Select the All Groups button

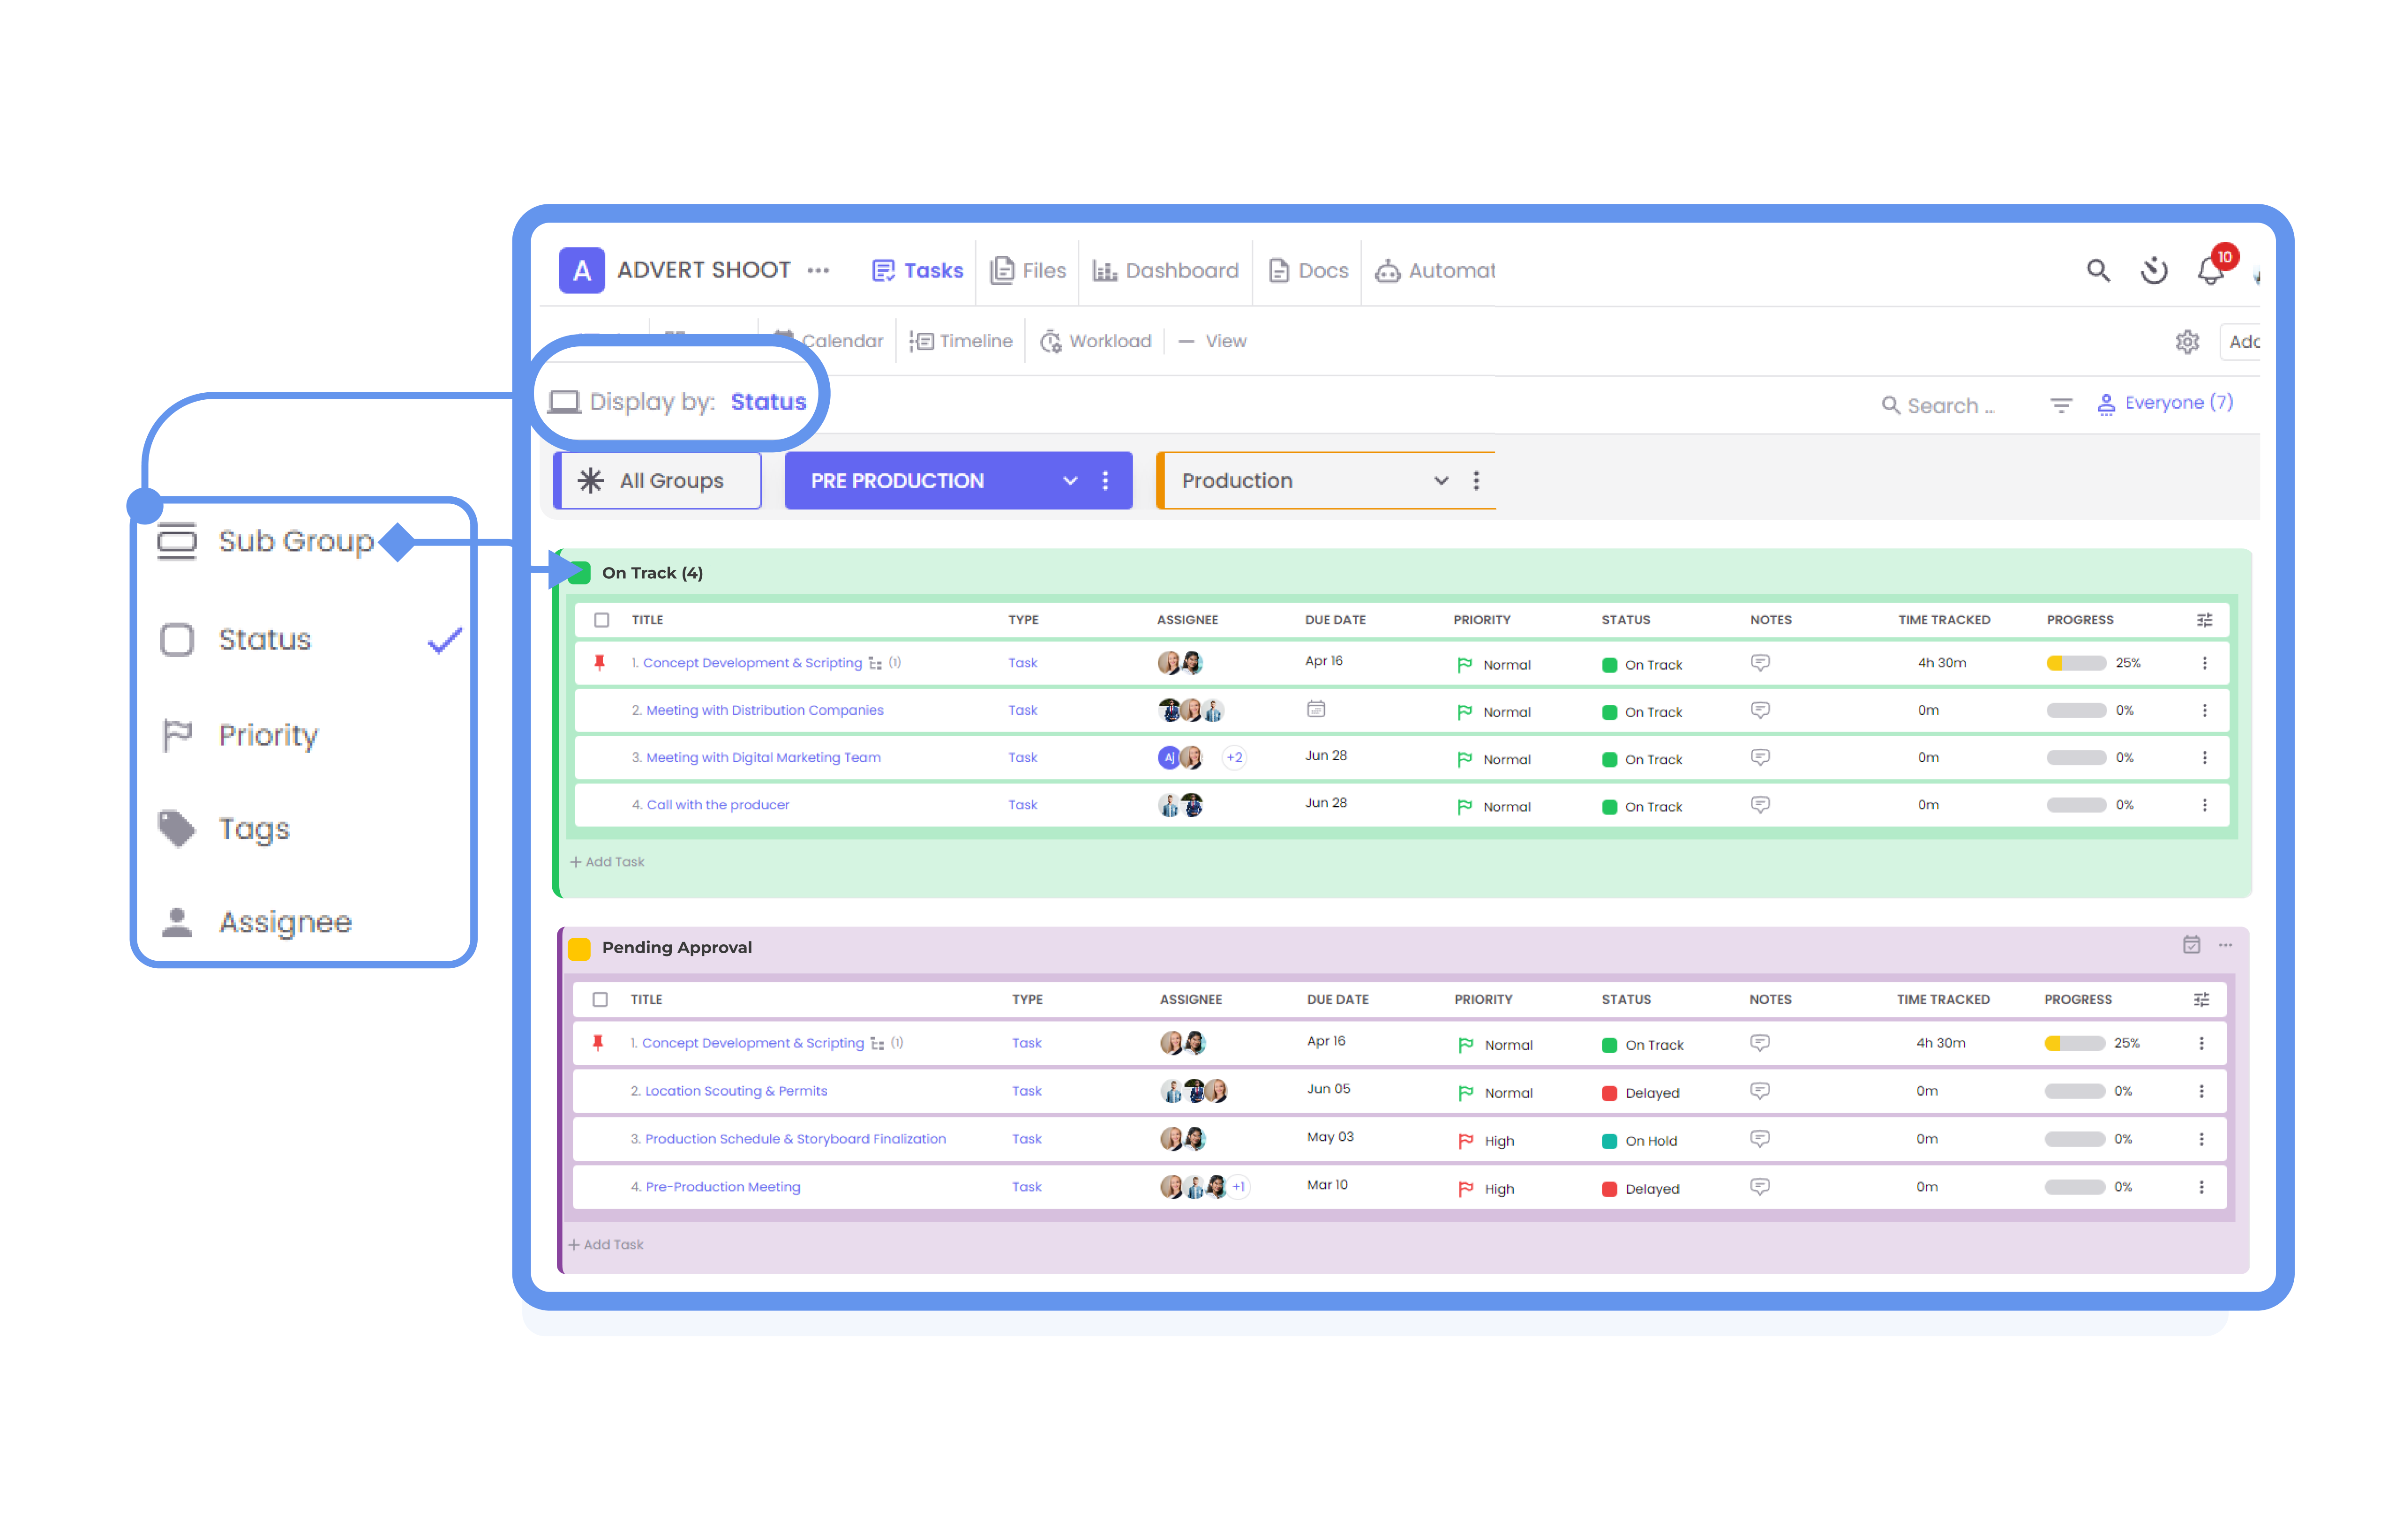tap(657, 481)
